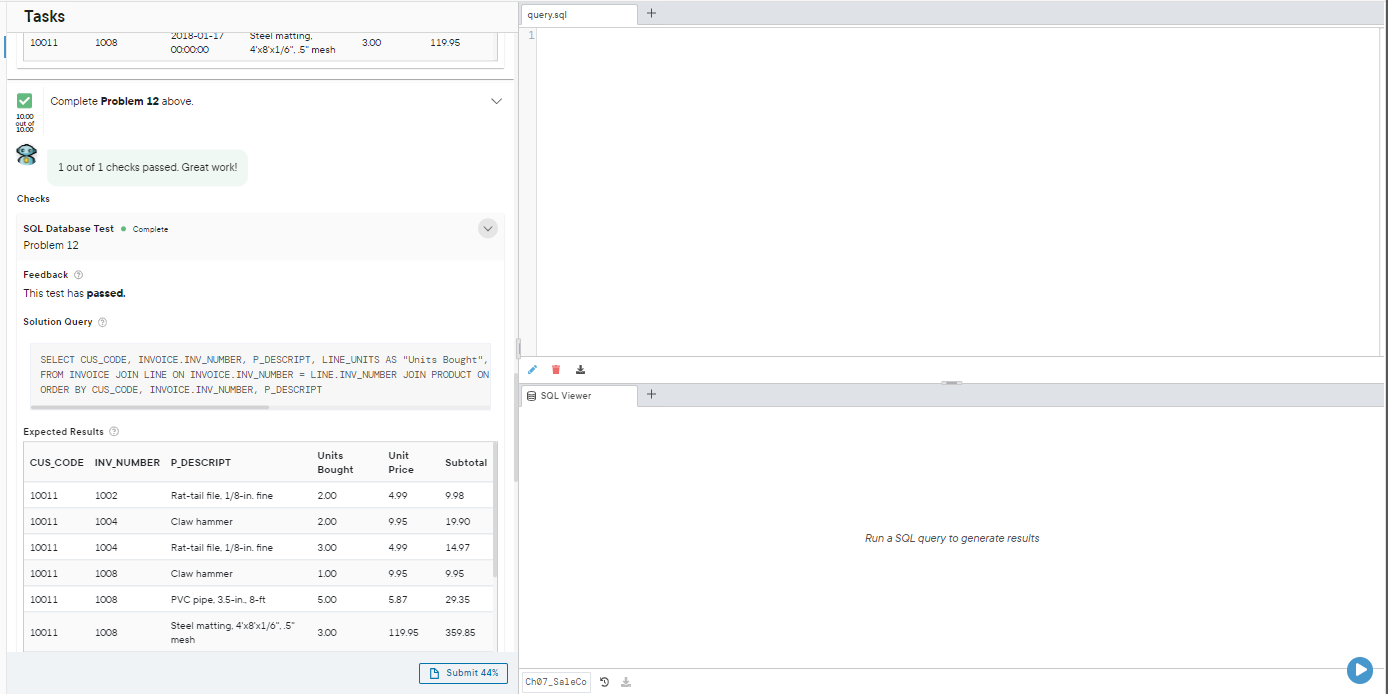Click the Units Bought column header

point(335,462)
